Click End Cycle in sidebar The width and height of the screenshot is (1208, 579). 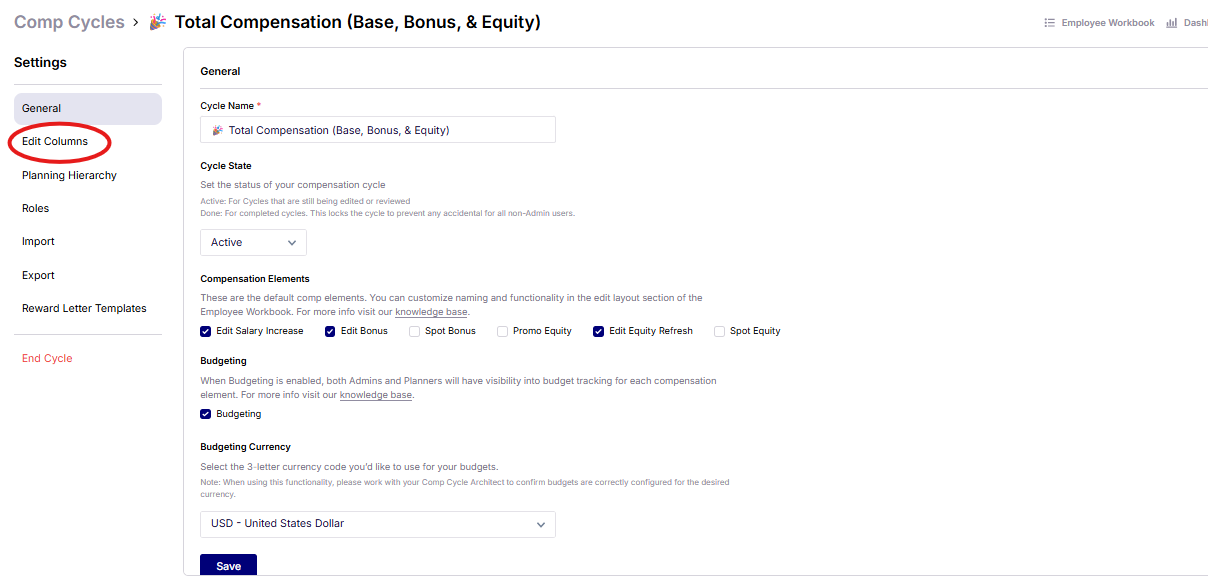pyautogui.click(x=47, y=358)
